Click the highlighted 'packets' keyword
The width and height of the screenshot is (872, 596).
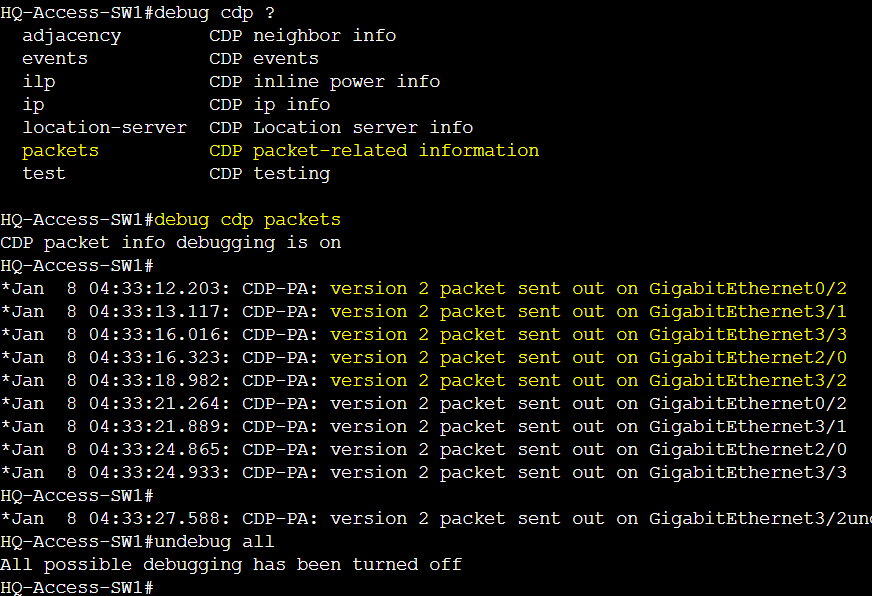click(61, 151)
